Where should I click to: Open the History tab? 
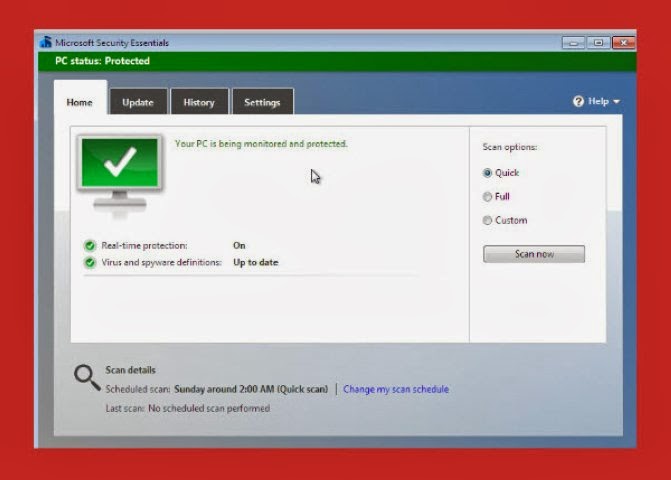[199, 101]
